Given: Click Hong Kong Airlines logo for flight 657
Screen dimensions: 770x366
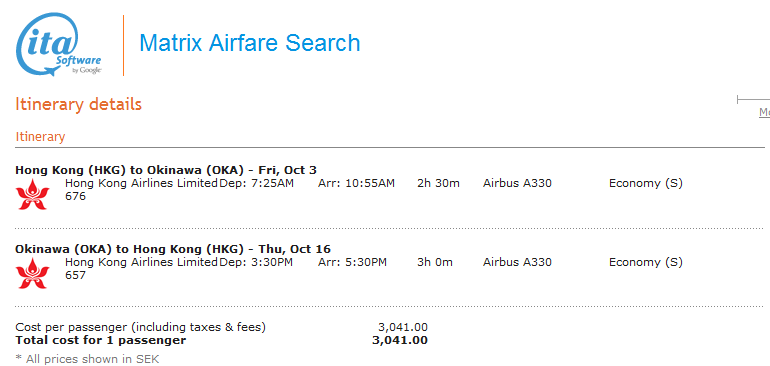Looking at the screenshot, I should [x=33, y=273].
